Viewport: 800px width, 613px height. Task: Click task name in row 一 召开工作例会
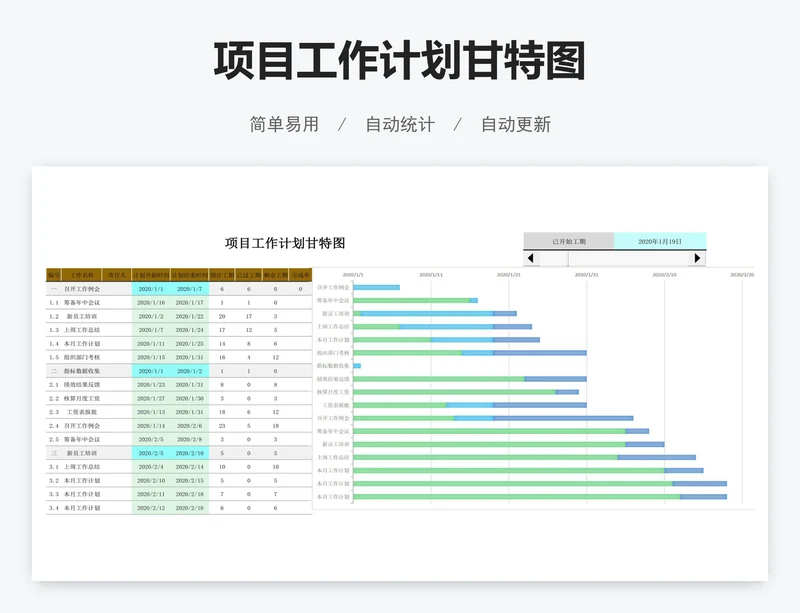[82, 289]
